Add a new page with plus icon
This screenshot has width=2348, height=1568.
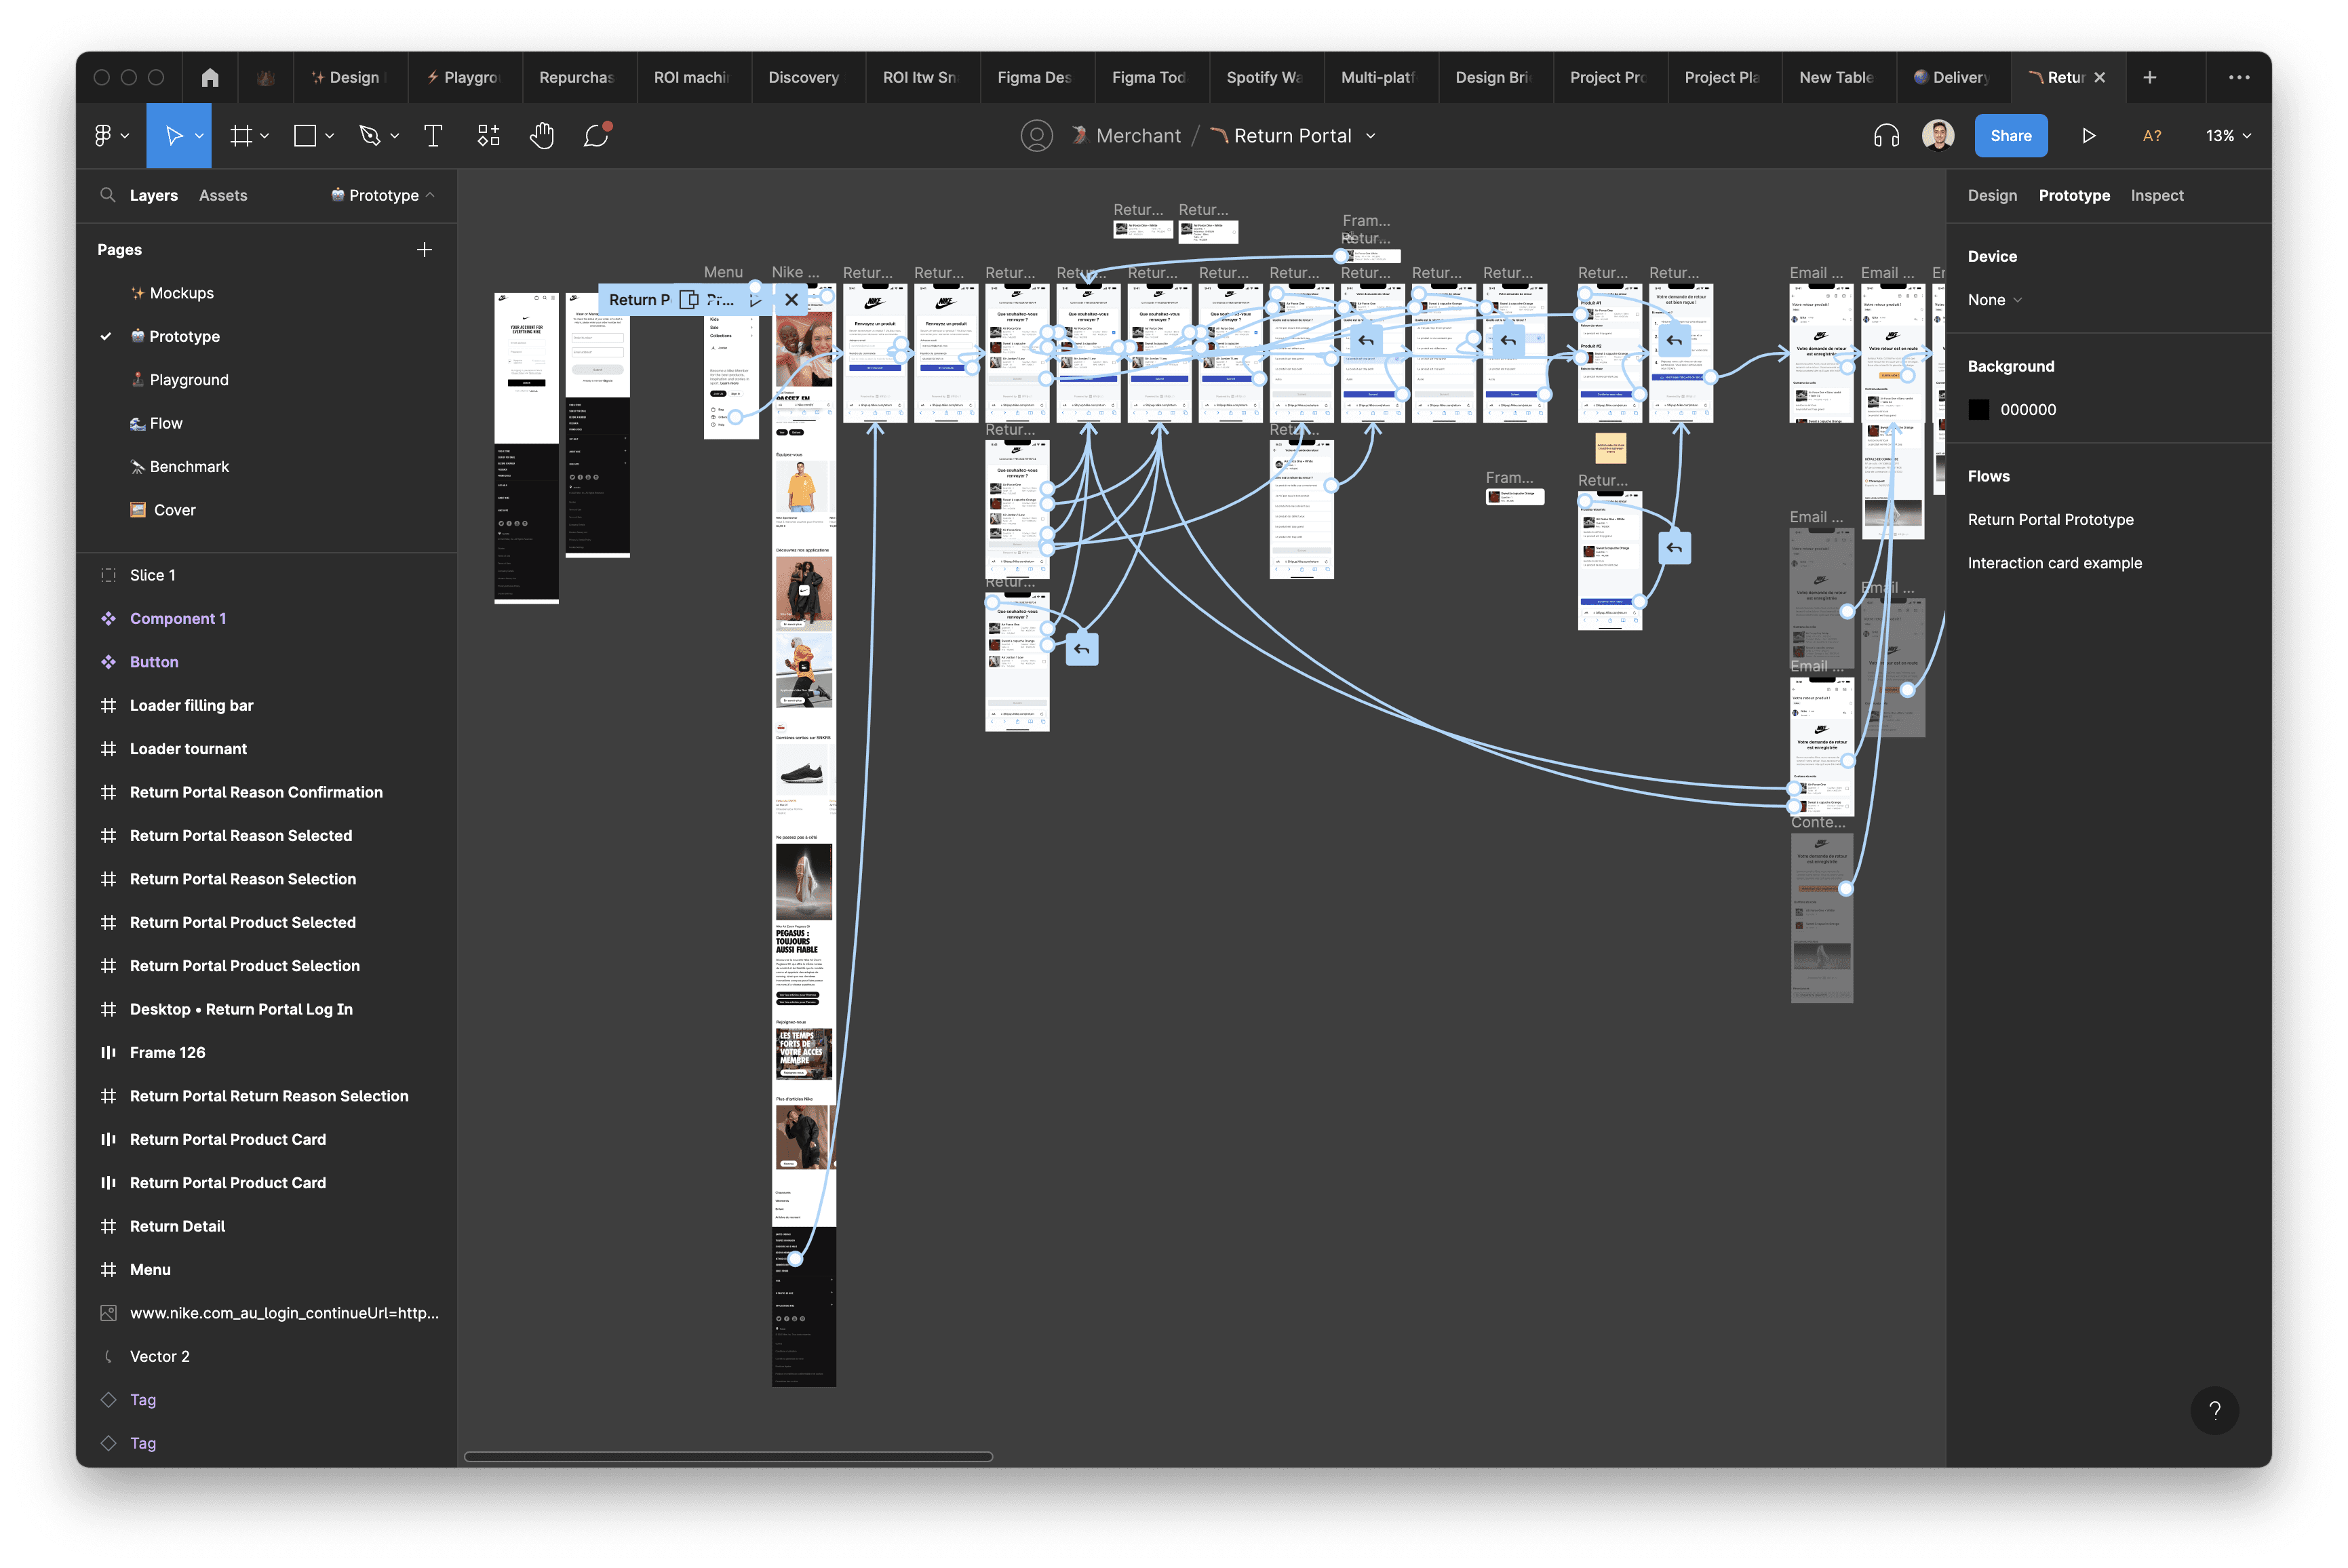coord(424,249)
